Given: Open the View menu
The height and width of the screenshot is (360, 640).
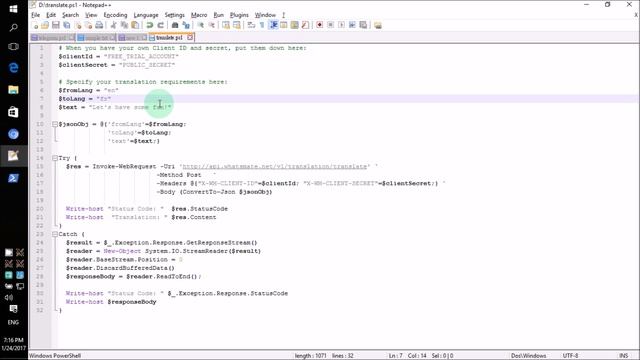Looking at the screenshot, I should [91, 15].
